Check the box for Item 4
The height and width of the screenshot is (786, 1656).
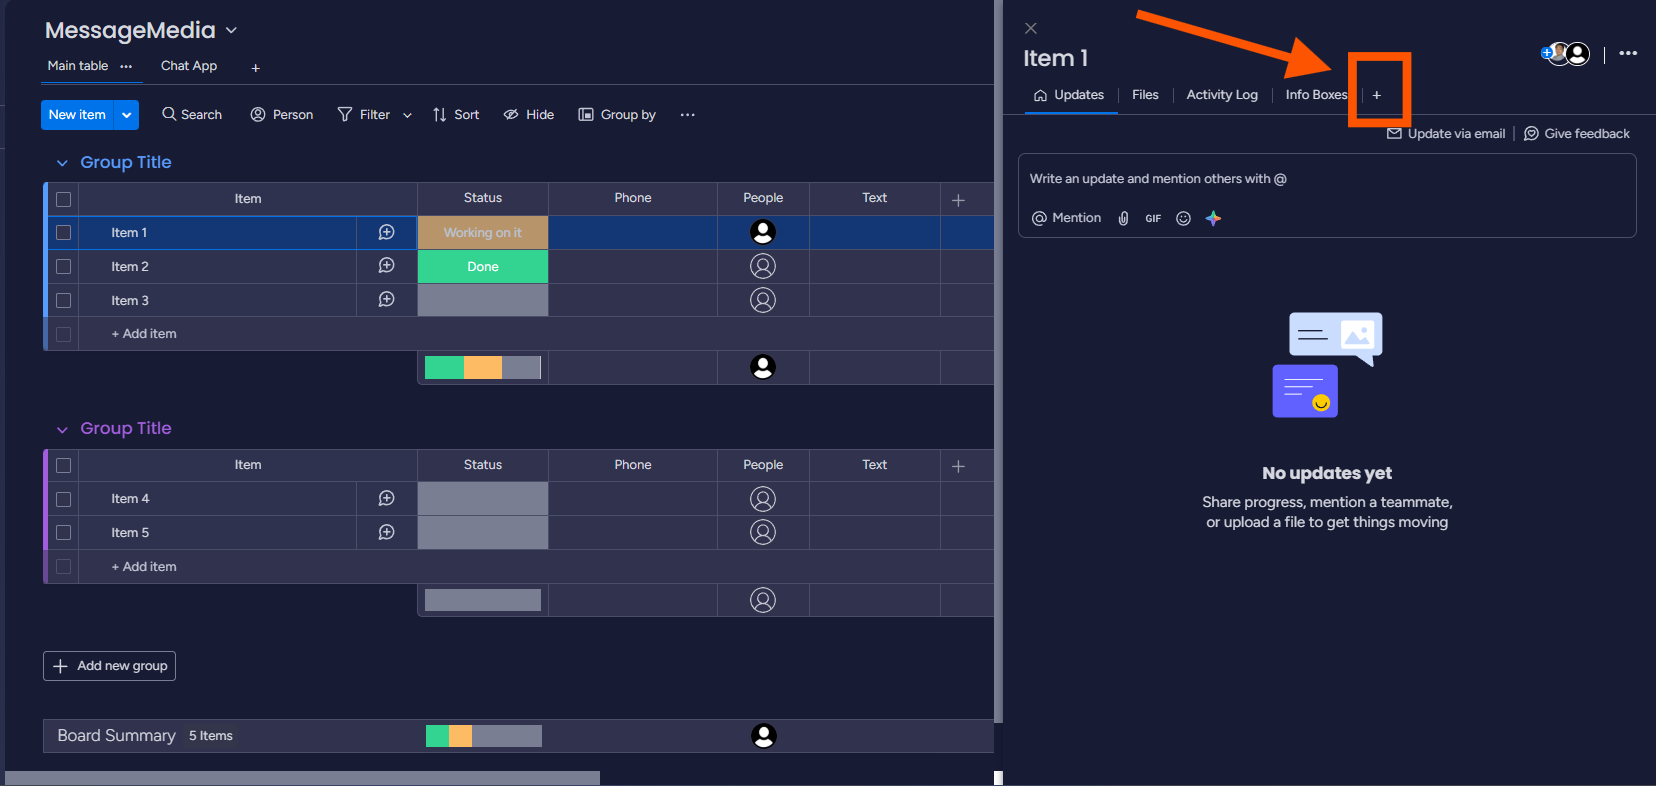64,498
